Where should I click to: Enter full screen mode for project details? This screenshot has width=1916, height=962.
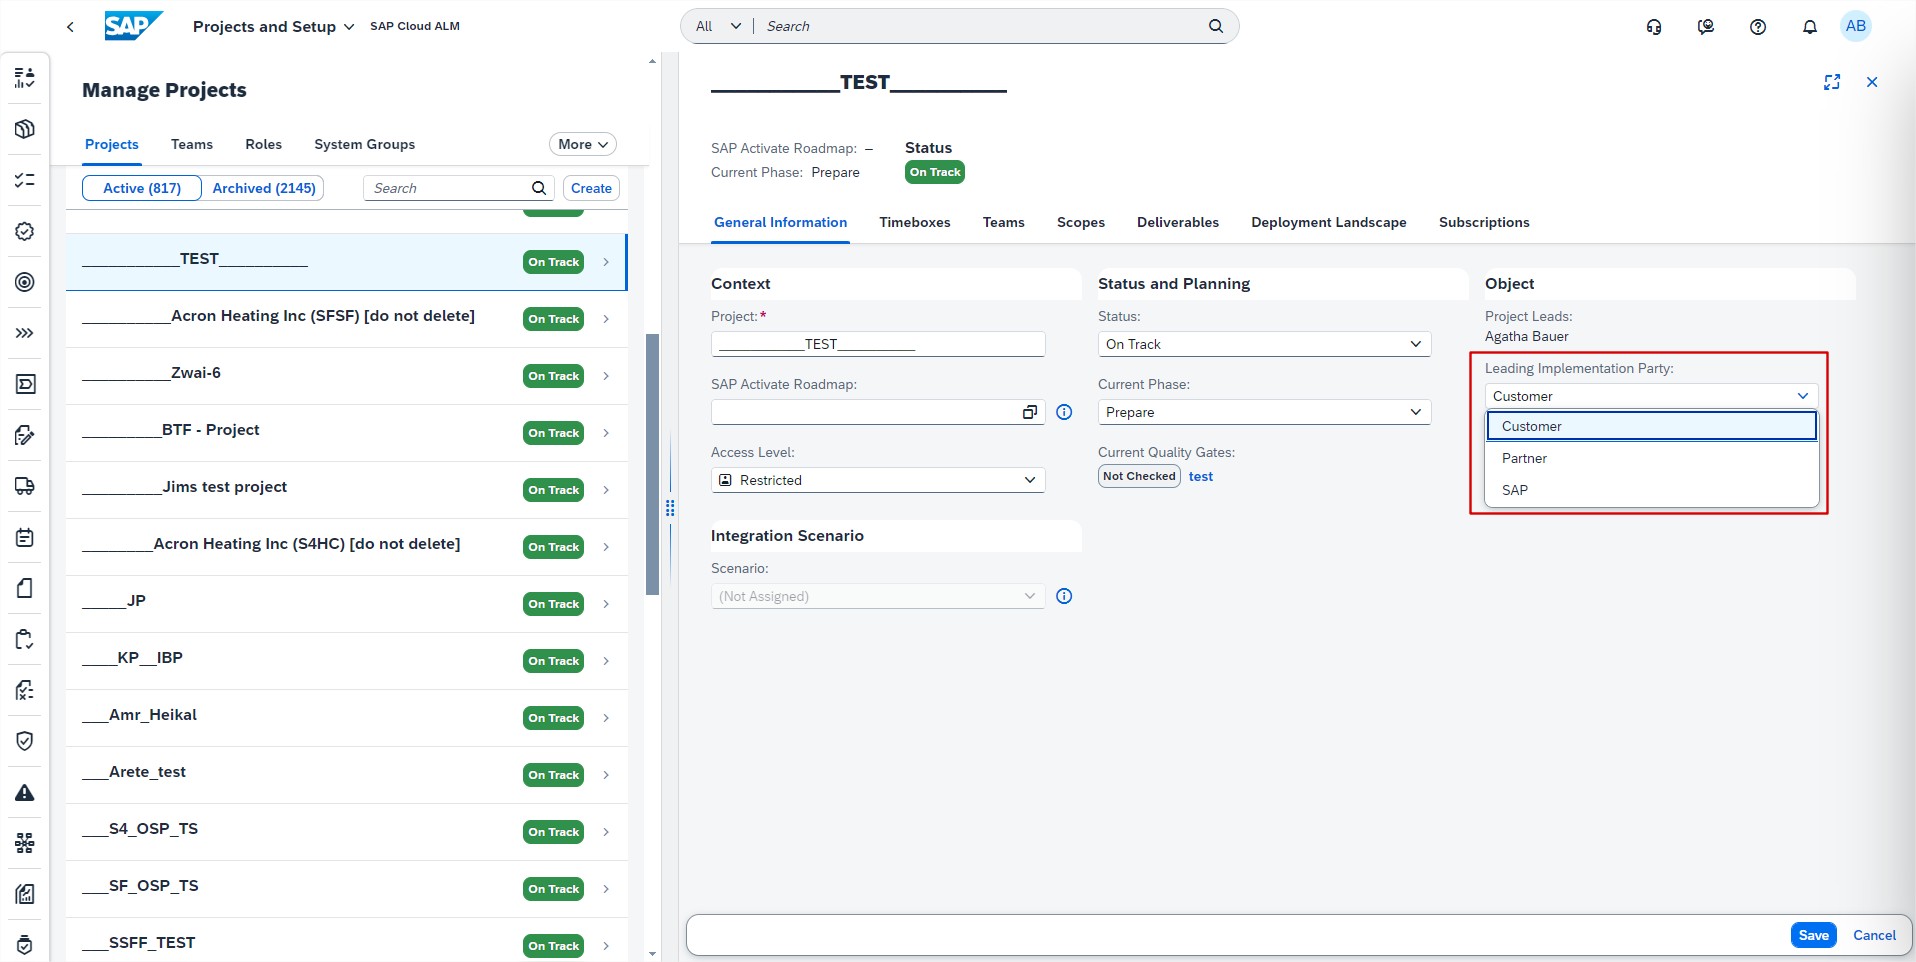point(1831,82)
